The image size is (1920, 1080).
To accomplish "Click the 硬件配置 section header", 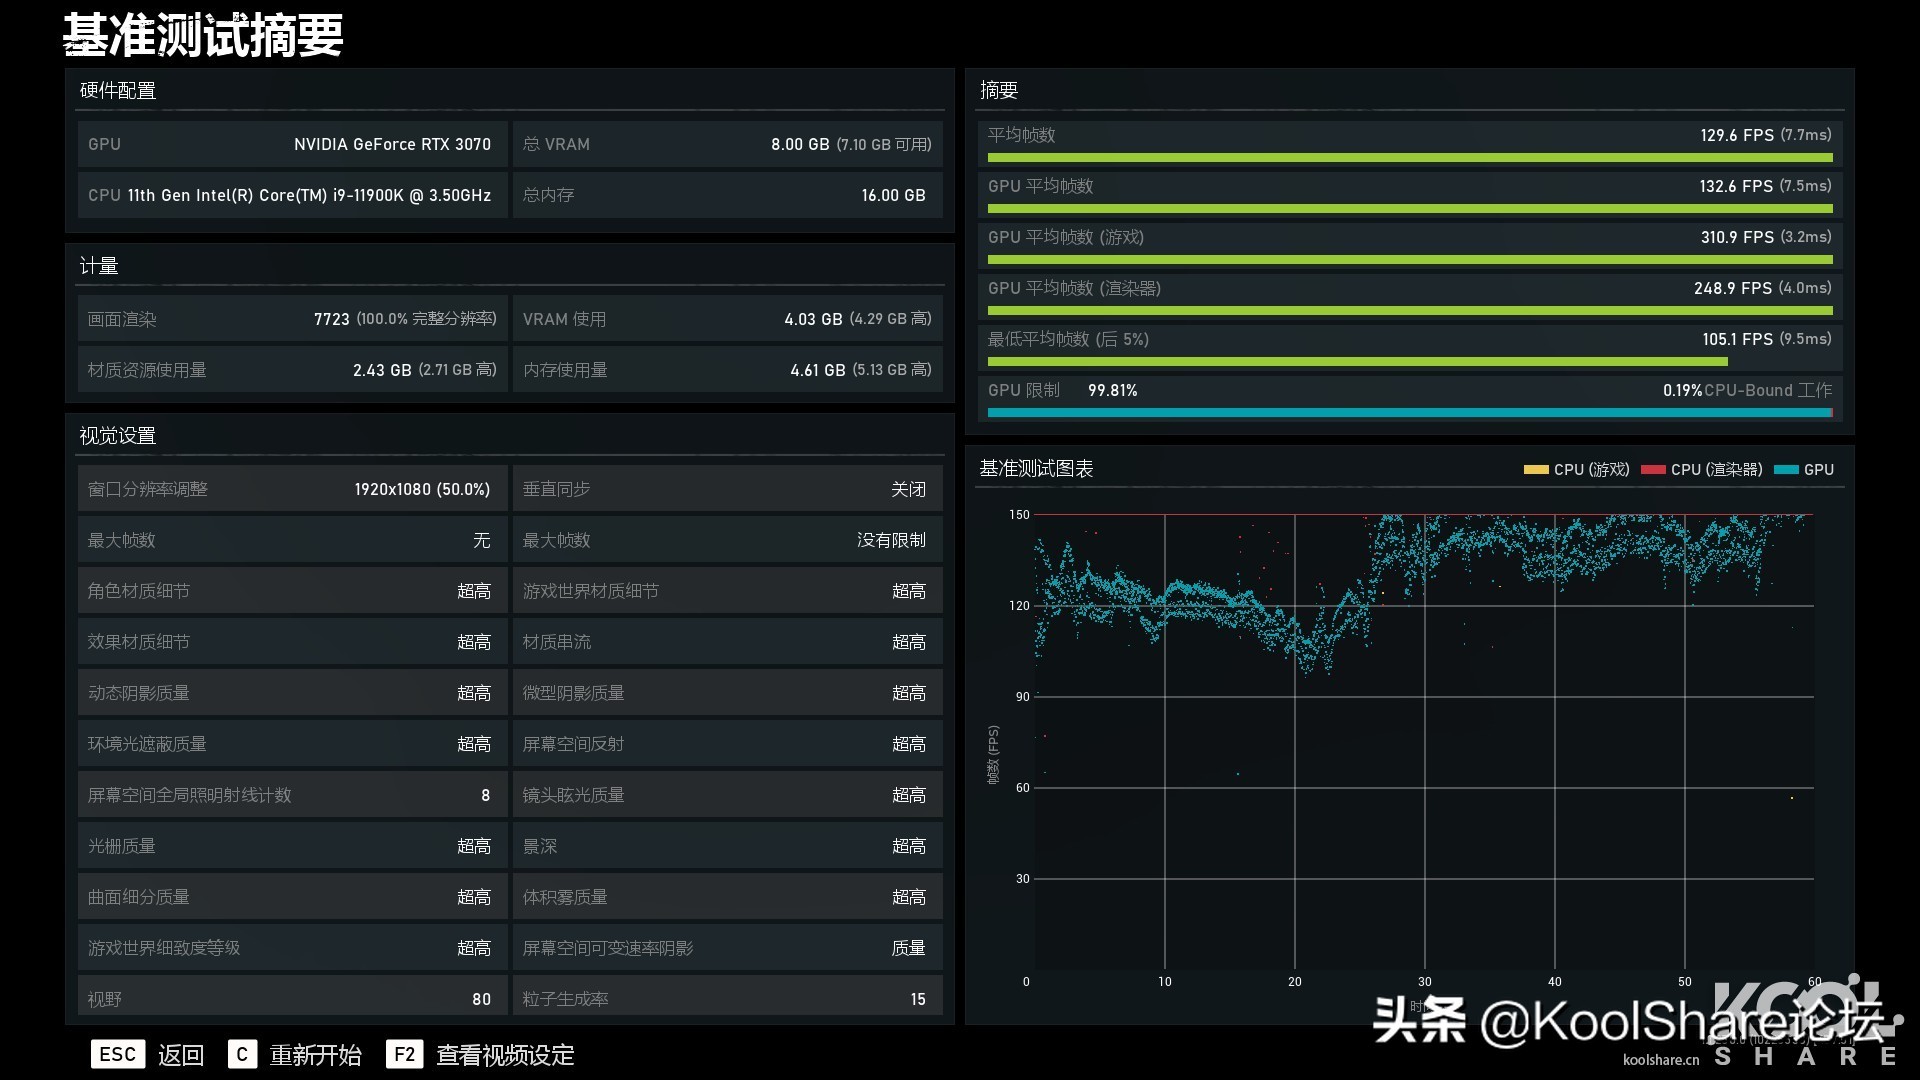I will pos(118,91).
